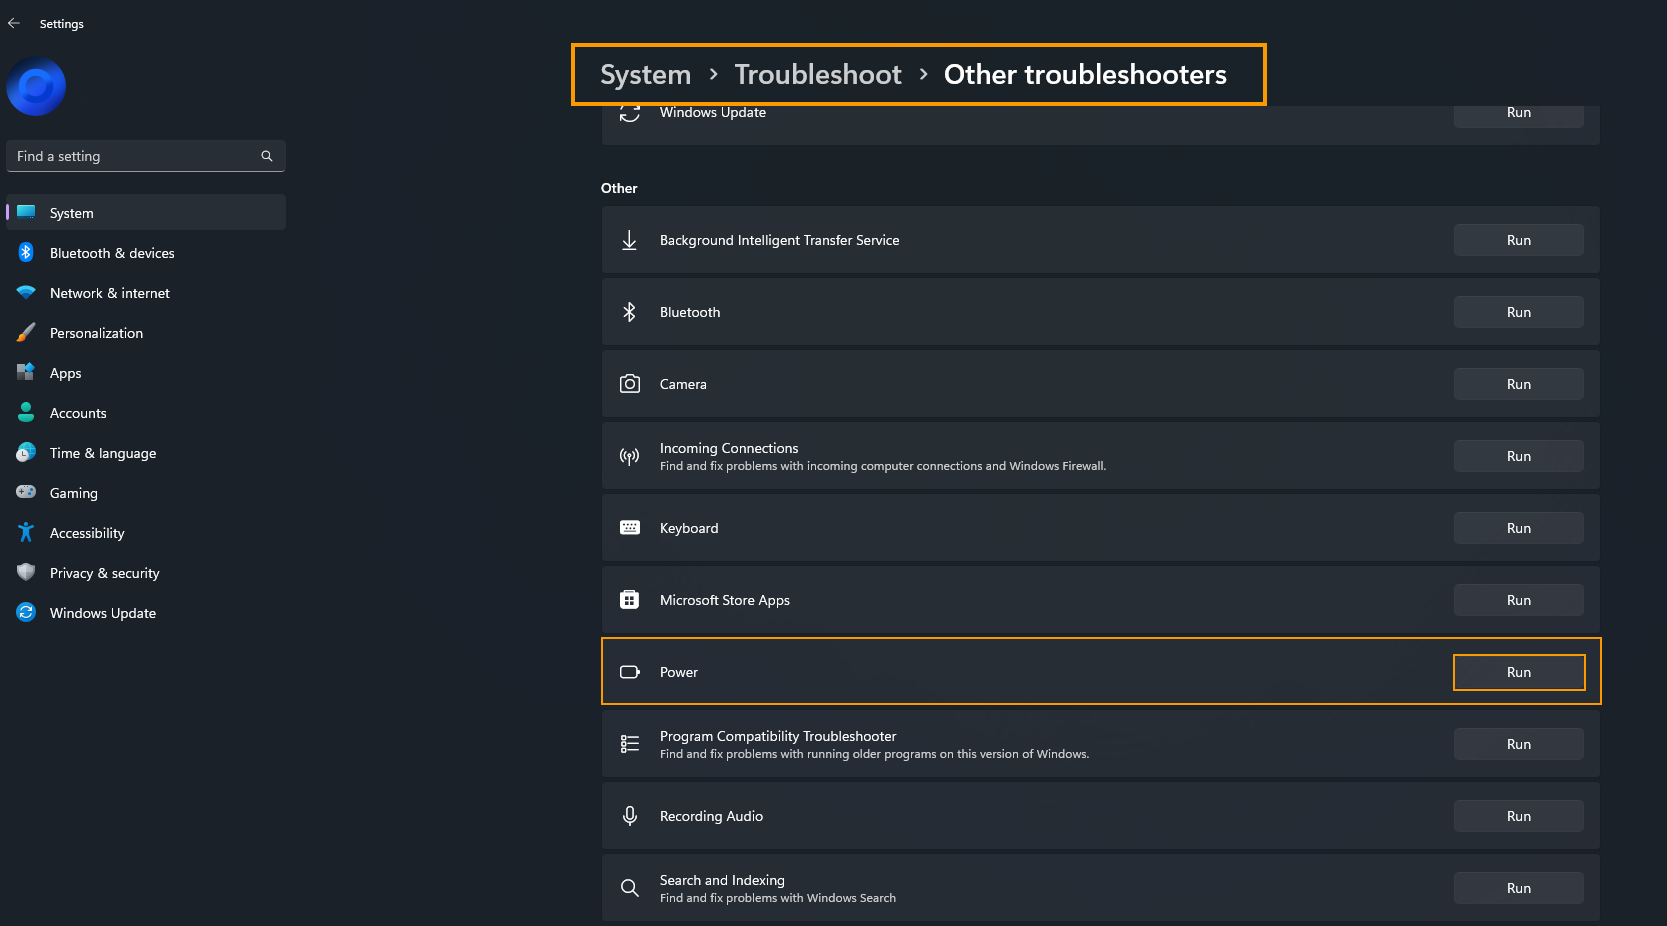
Task: Focus the Find a setting field
Action: point(146,156)
